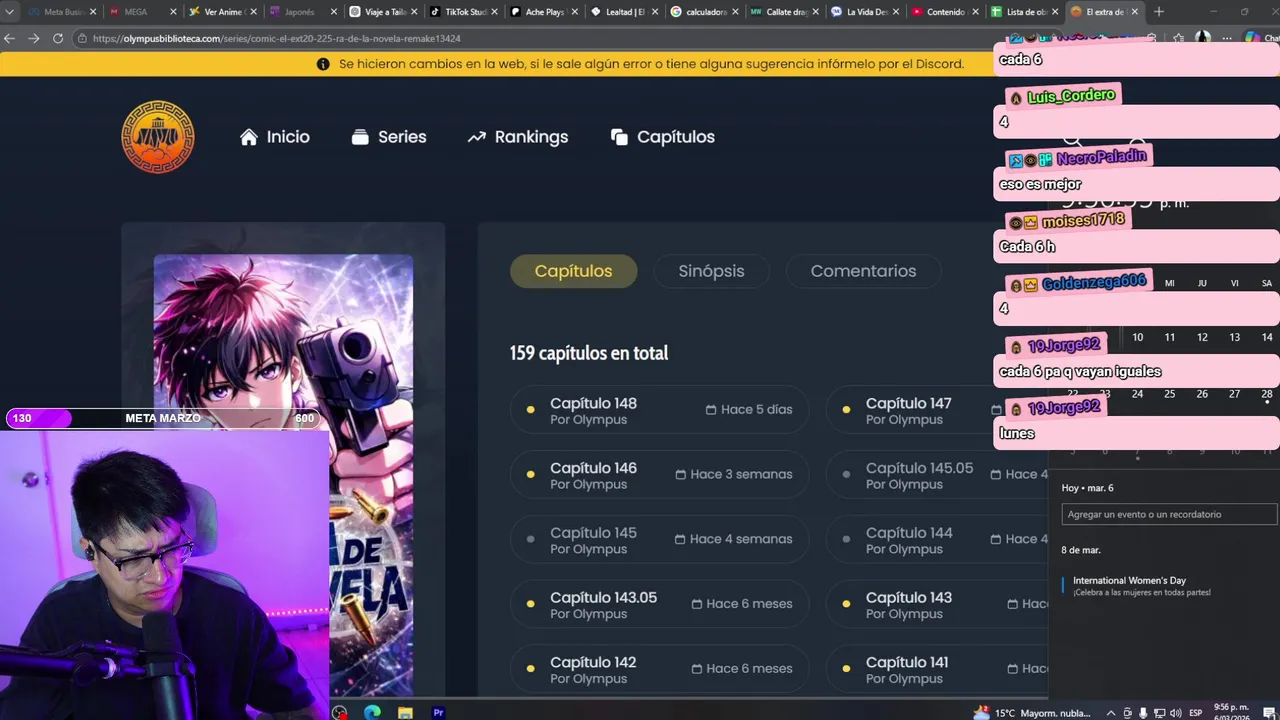Image resolution: width=1280 pixels, height=720 pixels.
Task: Click the ESP language indicator
Action: click(x=1196, y=713)
